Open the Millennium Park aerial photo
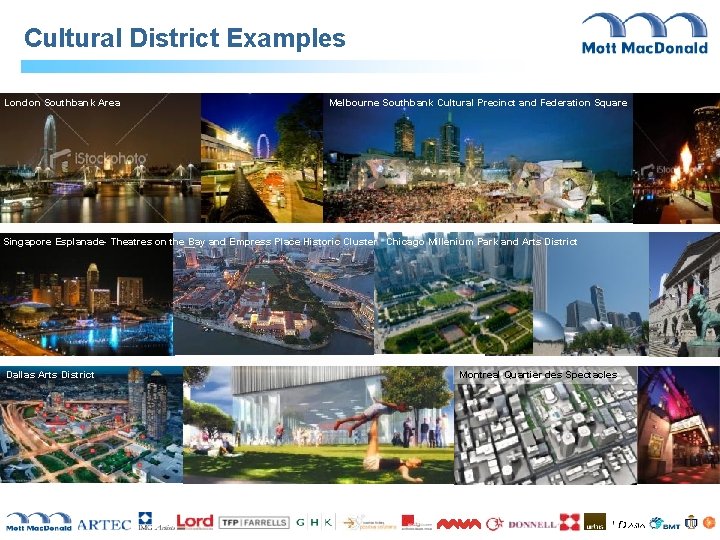Image resolution: width=720 pixels, height=540 pixels. click(454, 294)
